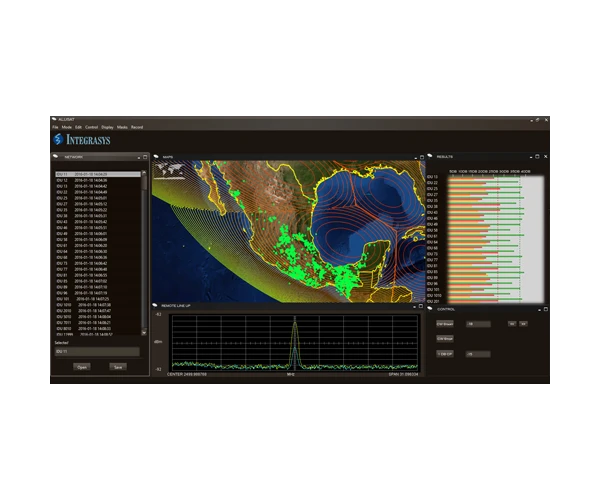Select the IDU 13 row in network list

(x=98, y=186)
